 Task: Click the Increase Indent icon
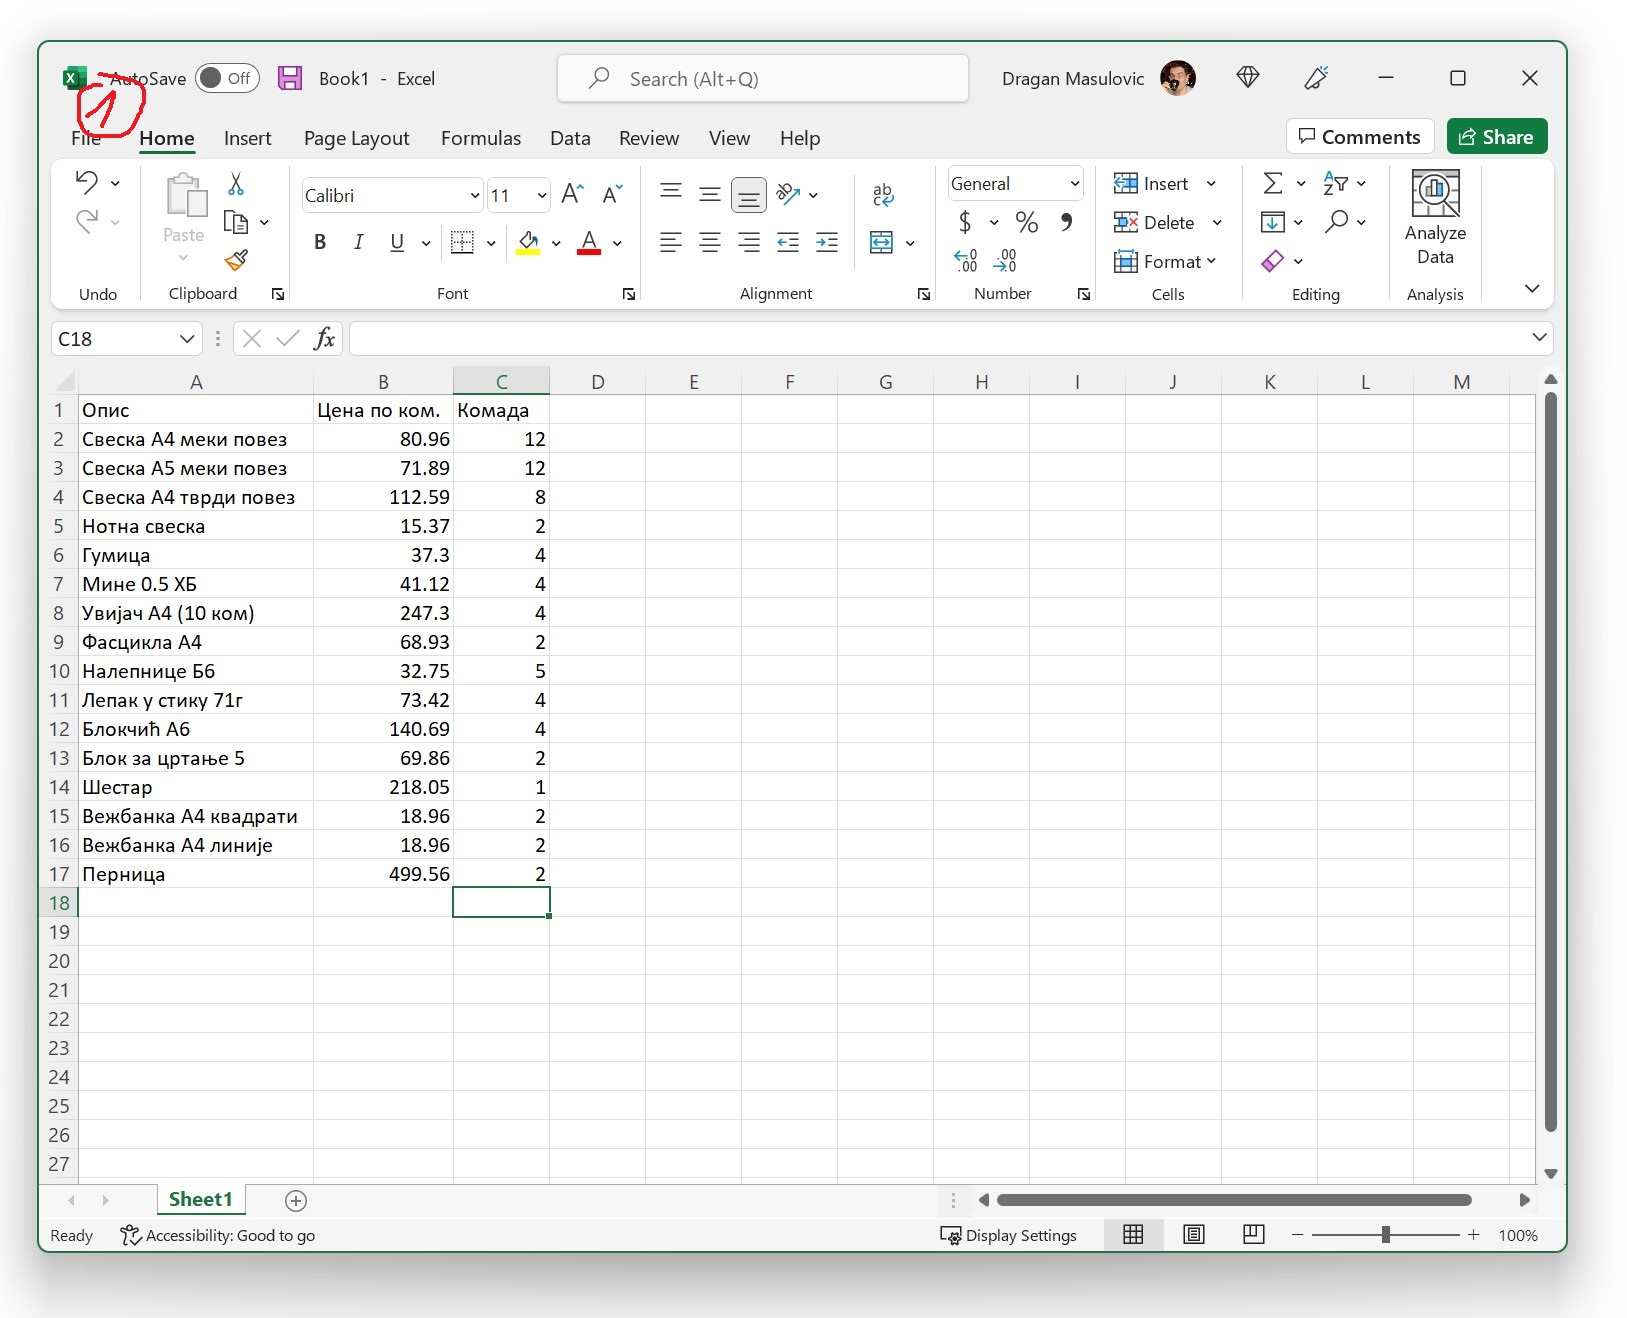pos(827,242)
